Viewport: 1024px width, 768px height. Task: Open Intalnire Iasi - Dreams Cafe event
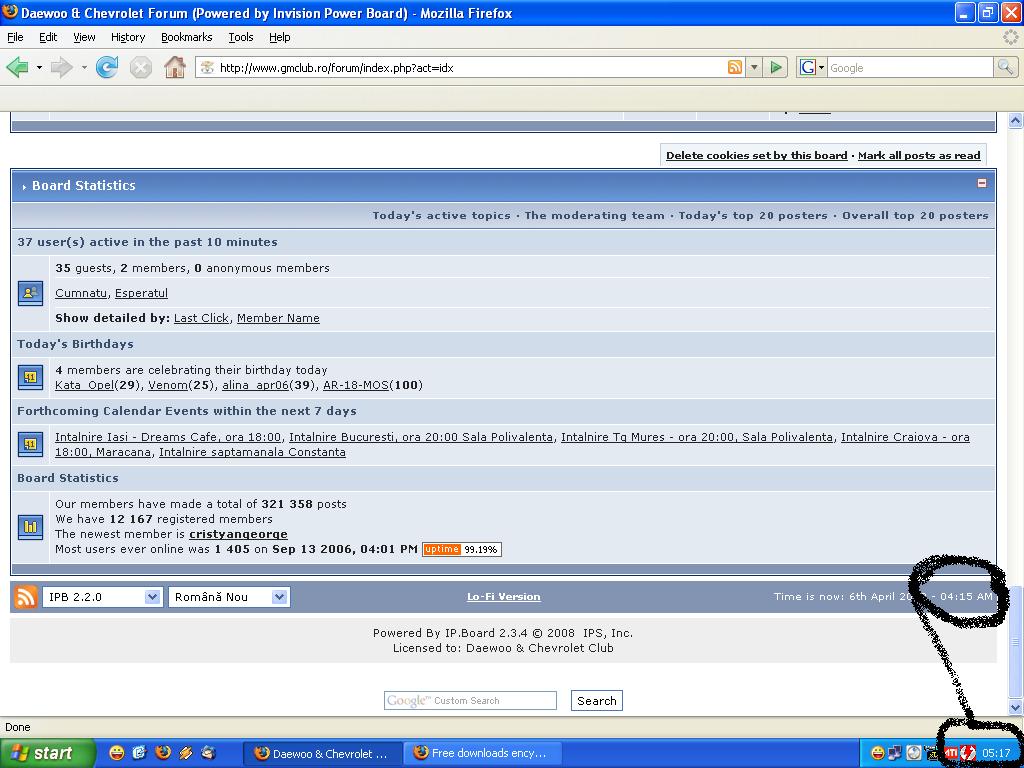pyautogui.click(x=168, y=438)
